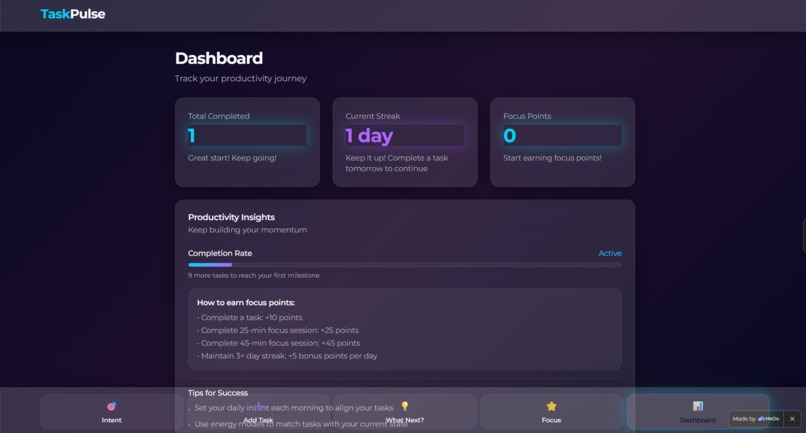Viewport: 806px width, 433px height.
Task: Click 9 more tasks milestone text
Action: [x=253, y=275]
